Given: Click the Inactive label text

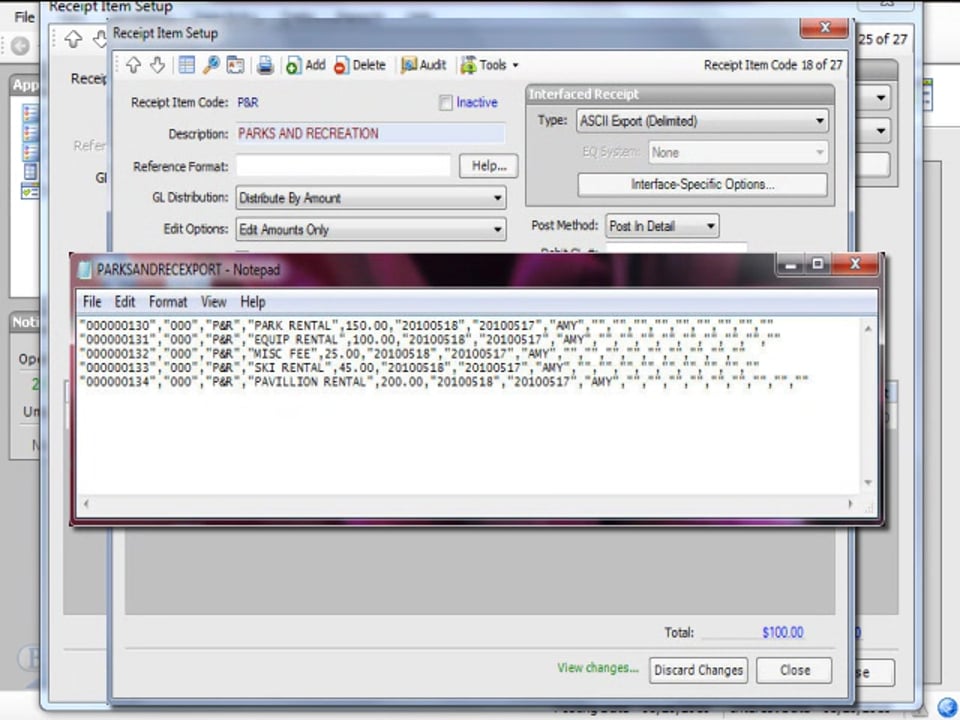Looking at the screenshot, I should [x=476, y=103].
